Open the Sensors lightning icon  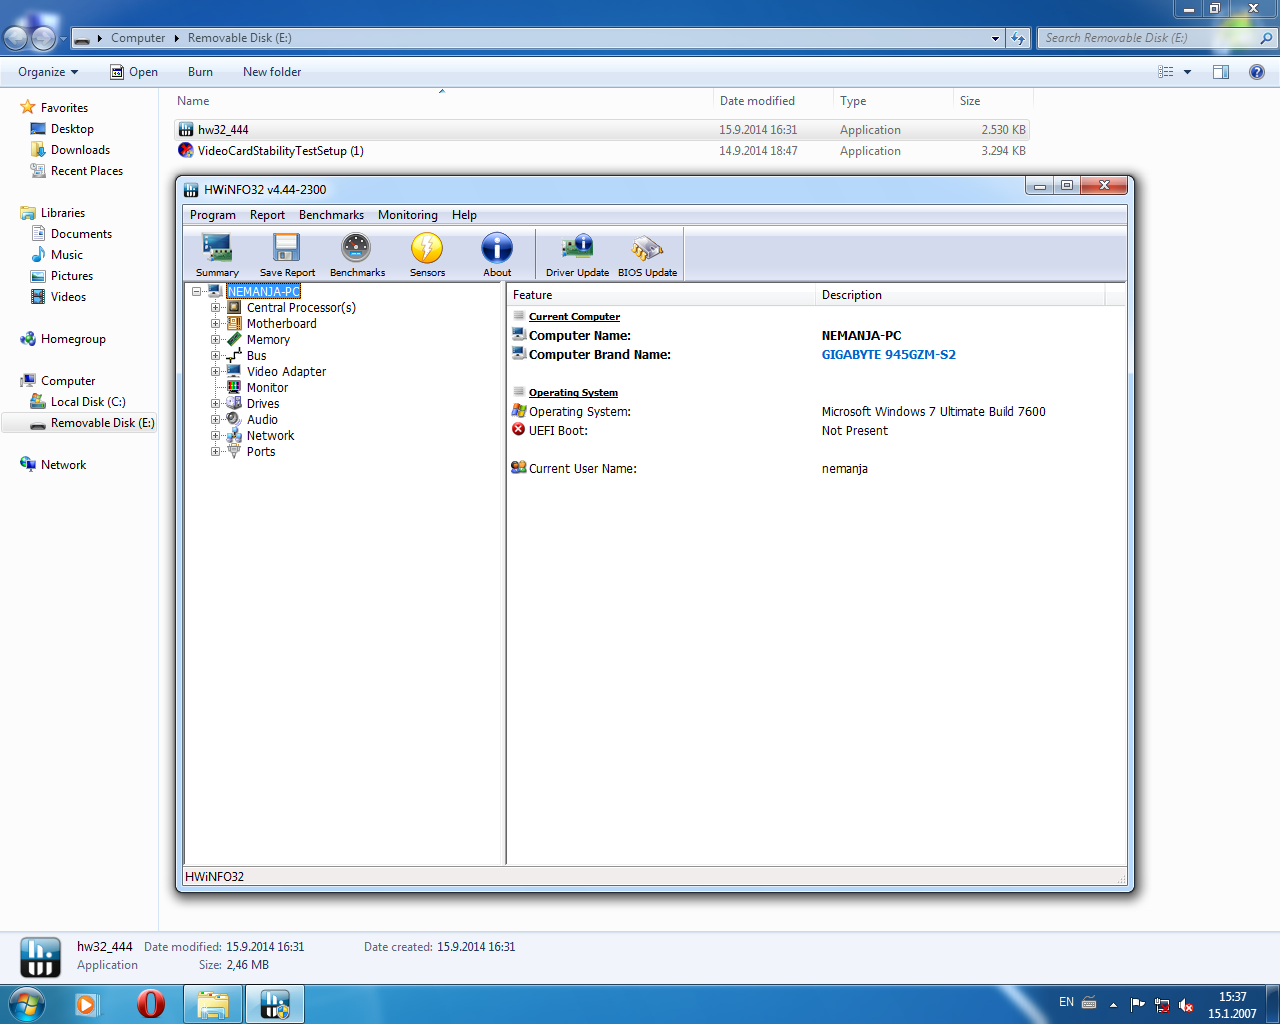[427, 254]
